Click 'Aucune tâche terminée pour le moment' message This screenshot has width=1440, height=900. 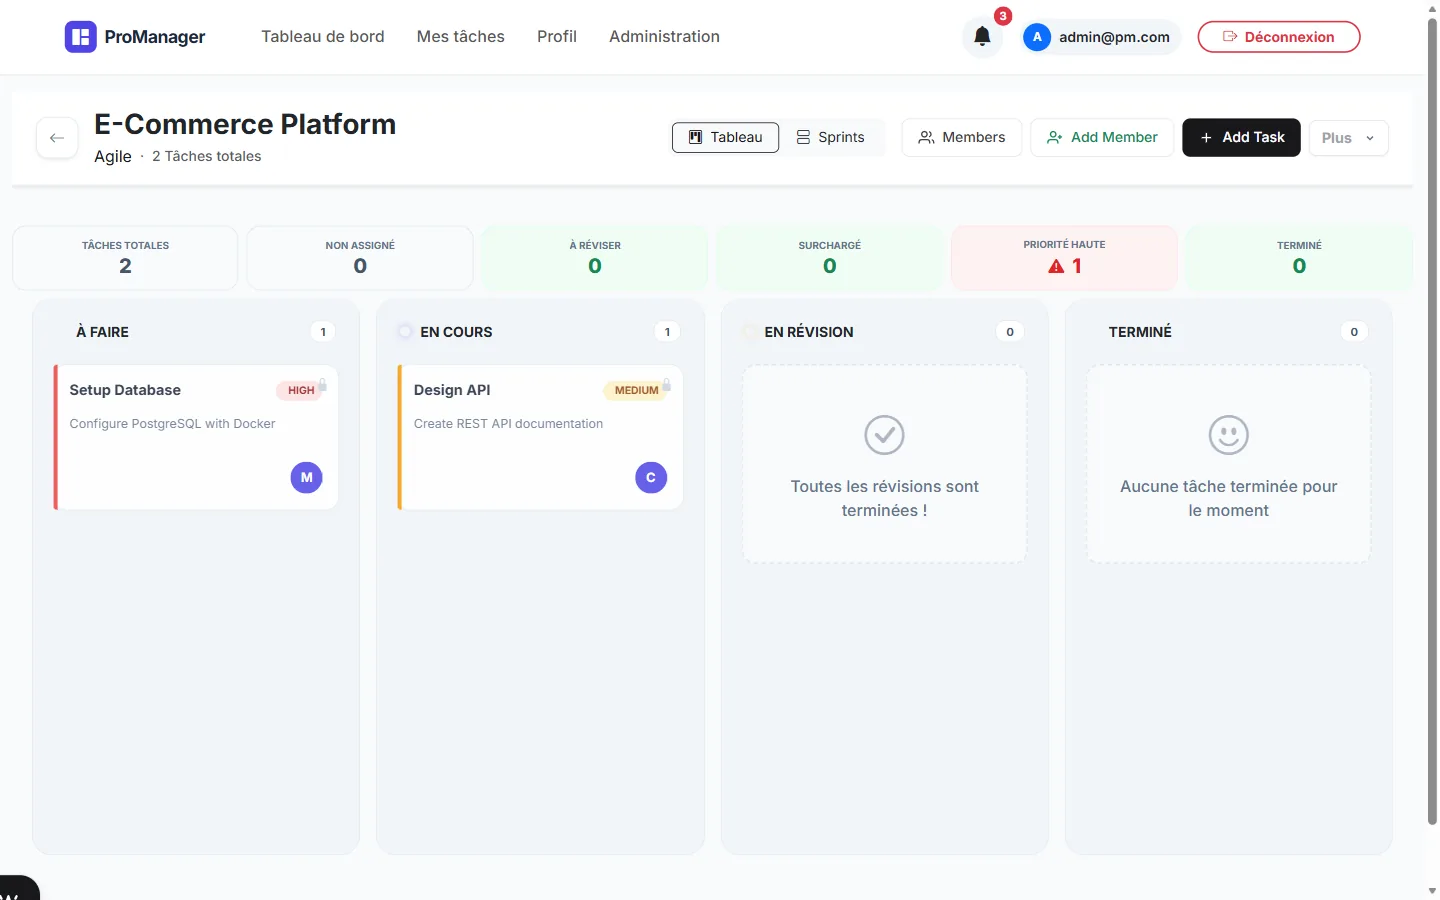1229,498
